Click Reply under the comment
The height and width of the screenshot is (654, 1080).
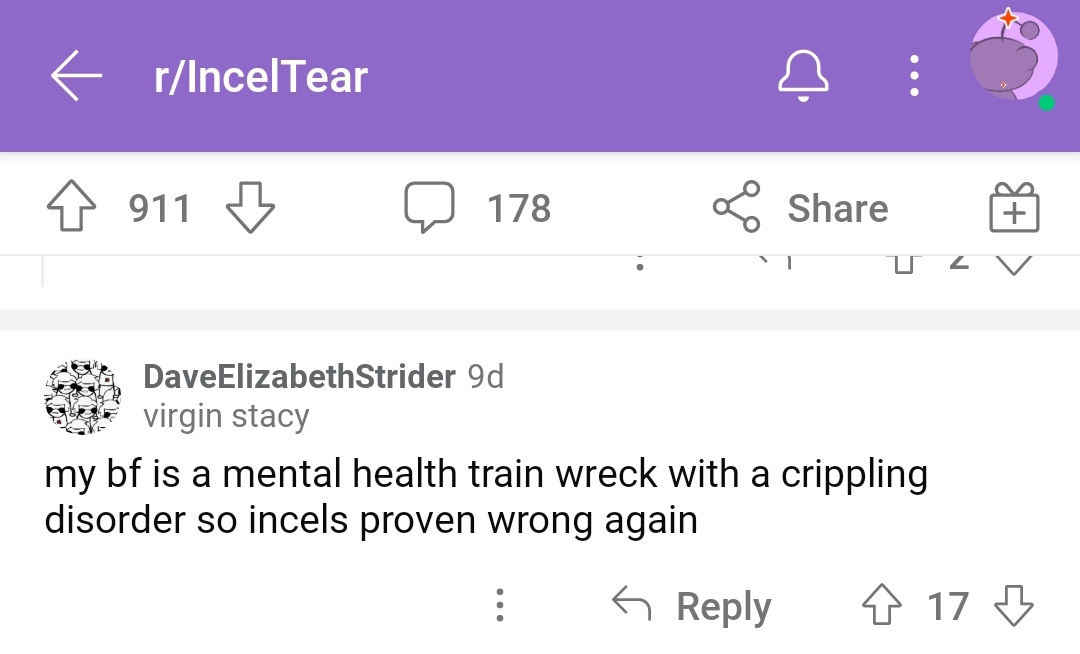pyautogui.click(x=723, y=606)
